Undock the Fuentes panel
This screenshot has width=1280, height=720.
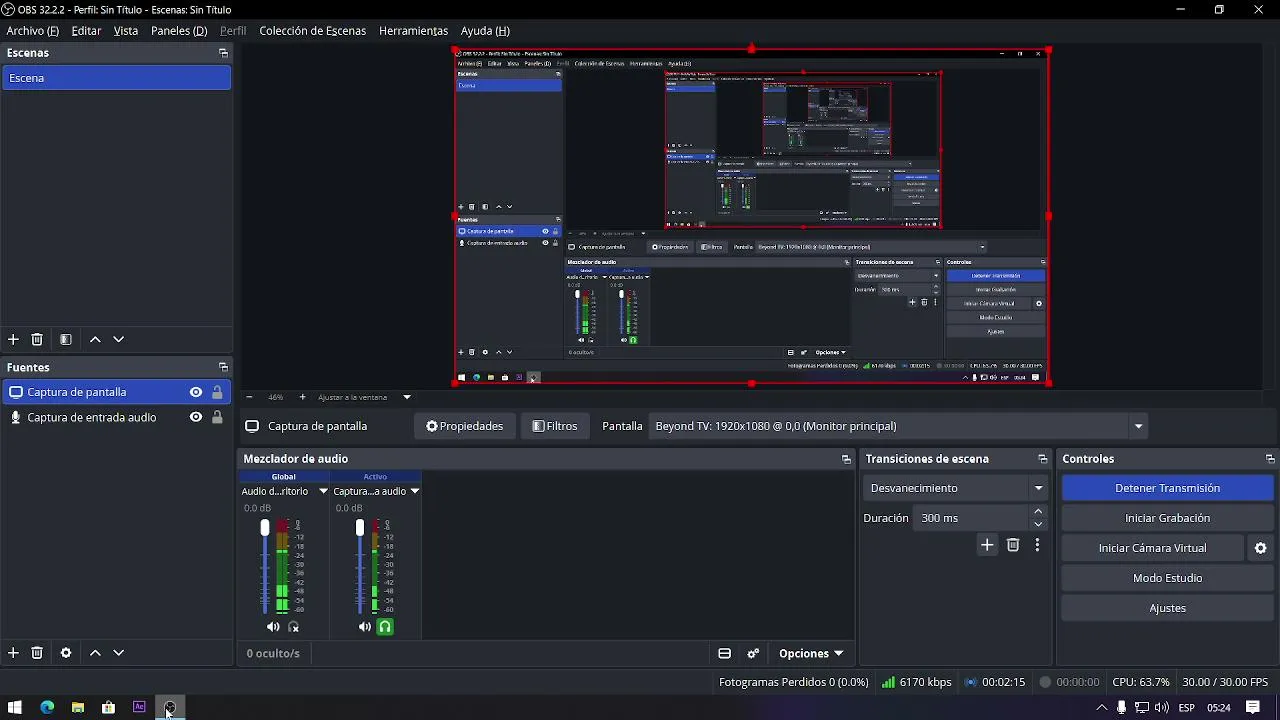point(223,367)
